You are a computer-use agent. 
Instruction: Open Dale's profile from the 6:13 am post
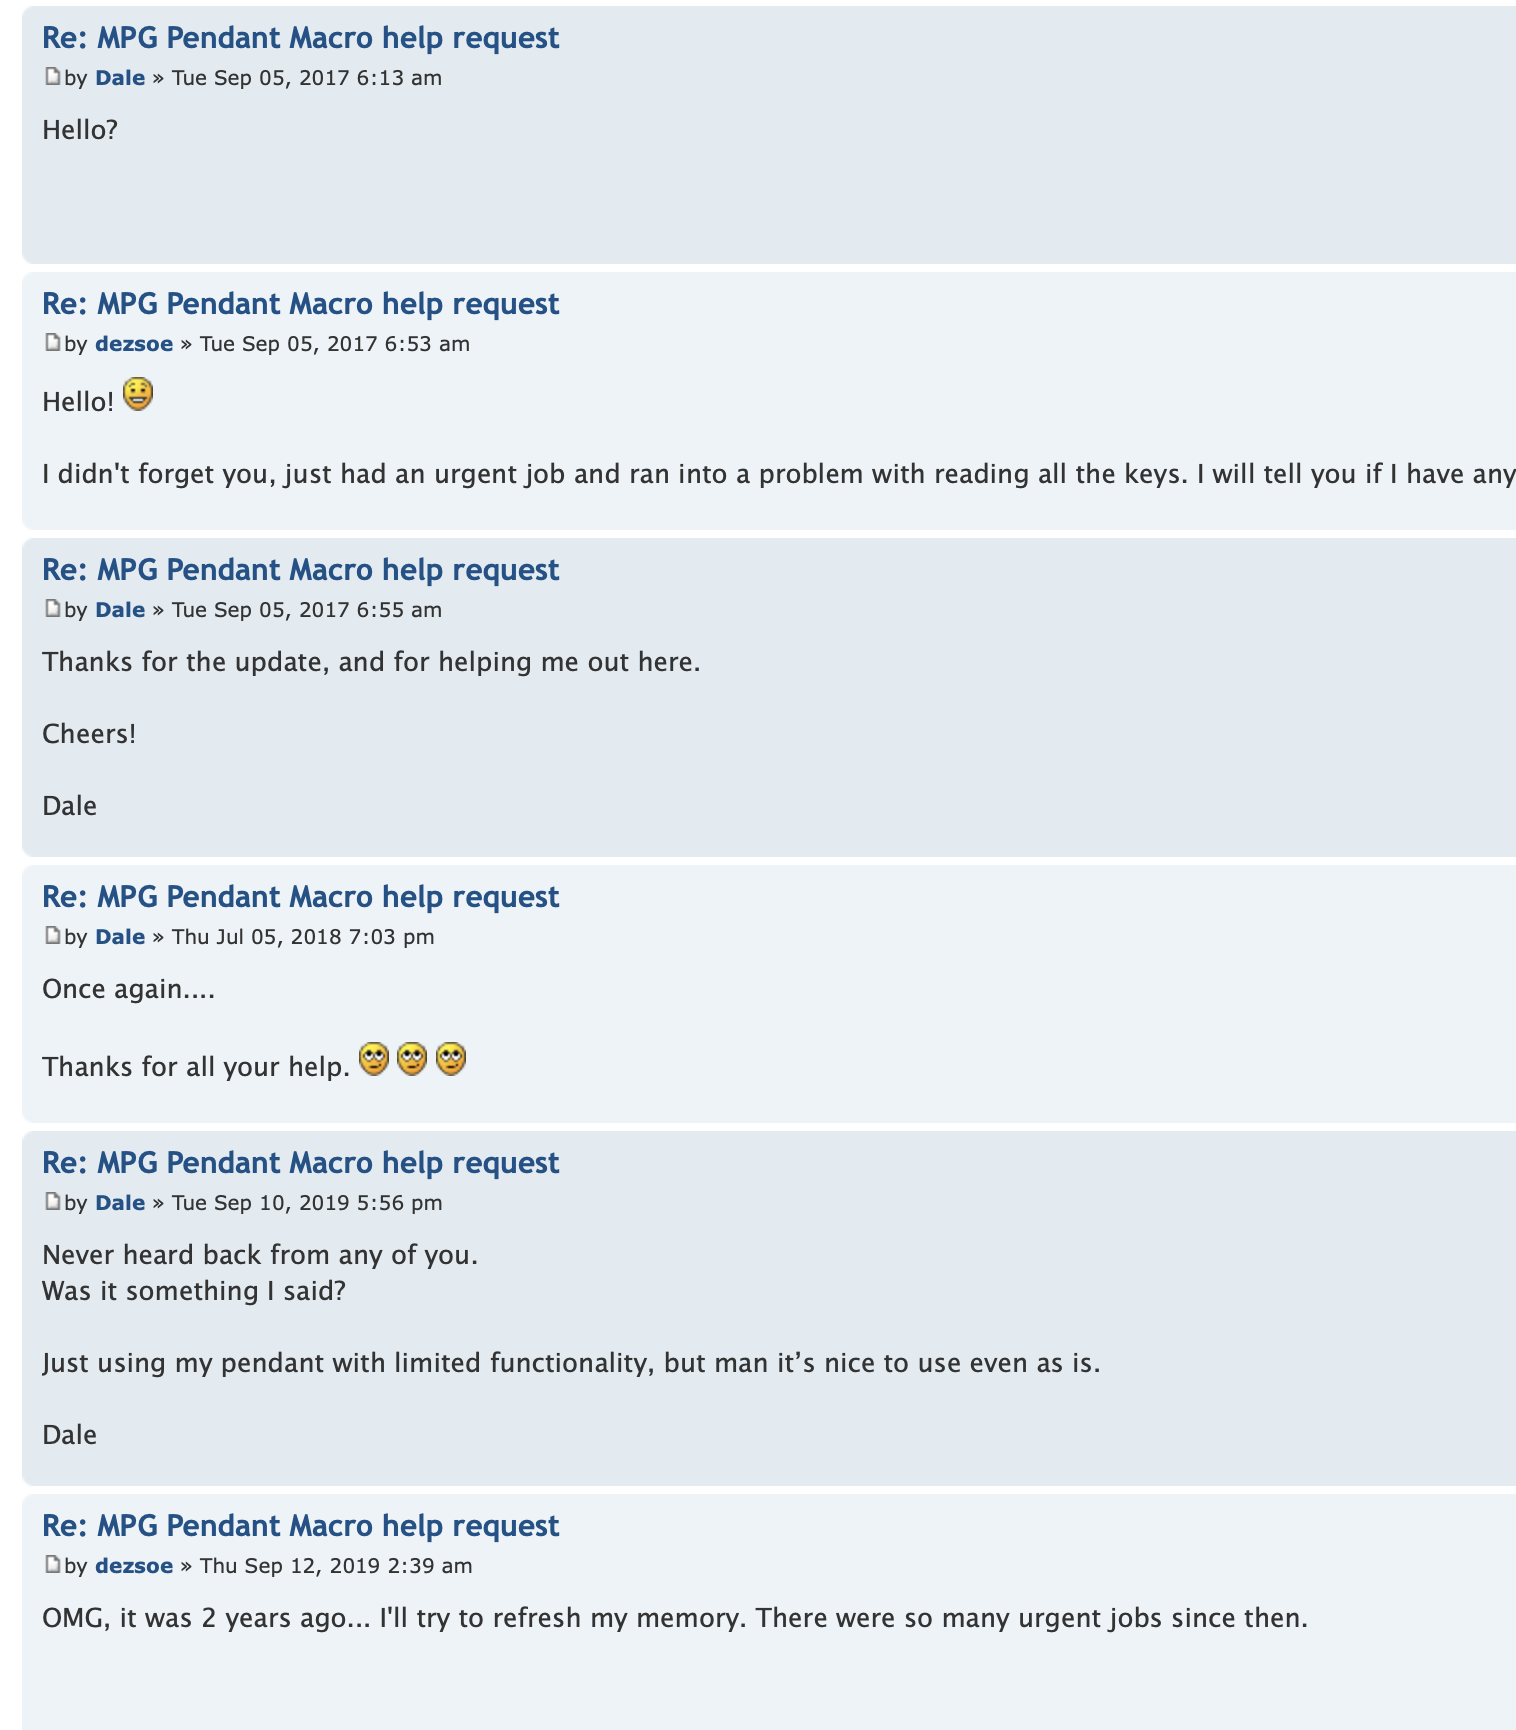120,78
